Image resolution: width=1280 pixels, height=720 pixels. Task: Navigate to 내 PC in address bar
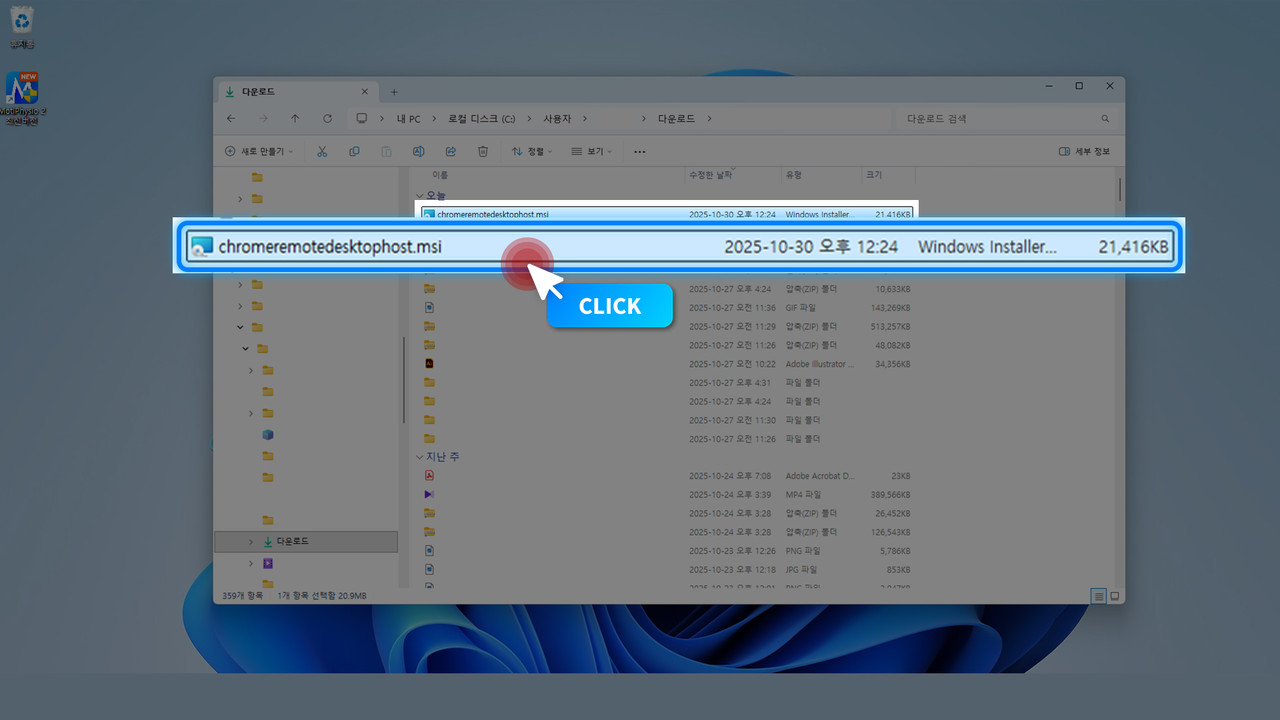pyautogui.click(x=408, y=119)
